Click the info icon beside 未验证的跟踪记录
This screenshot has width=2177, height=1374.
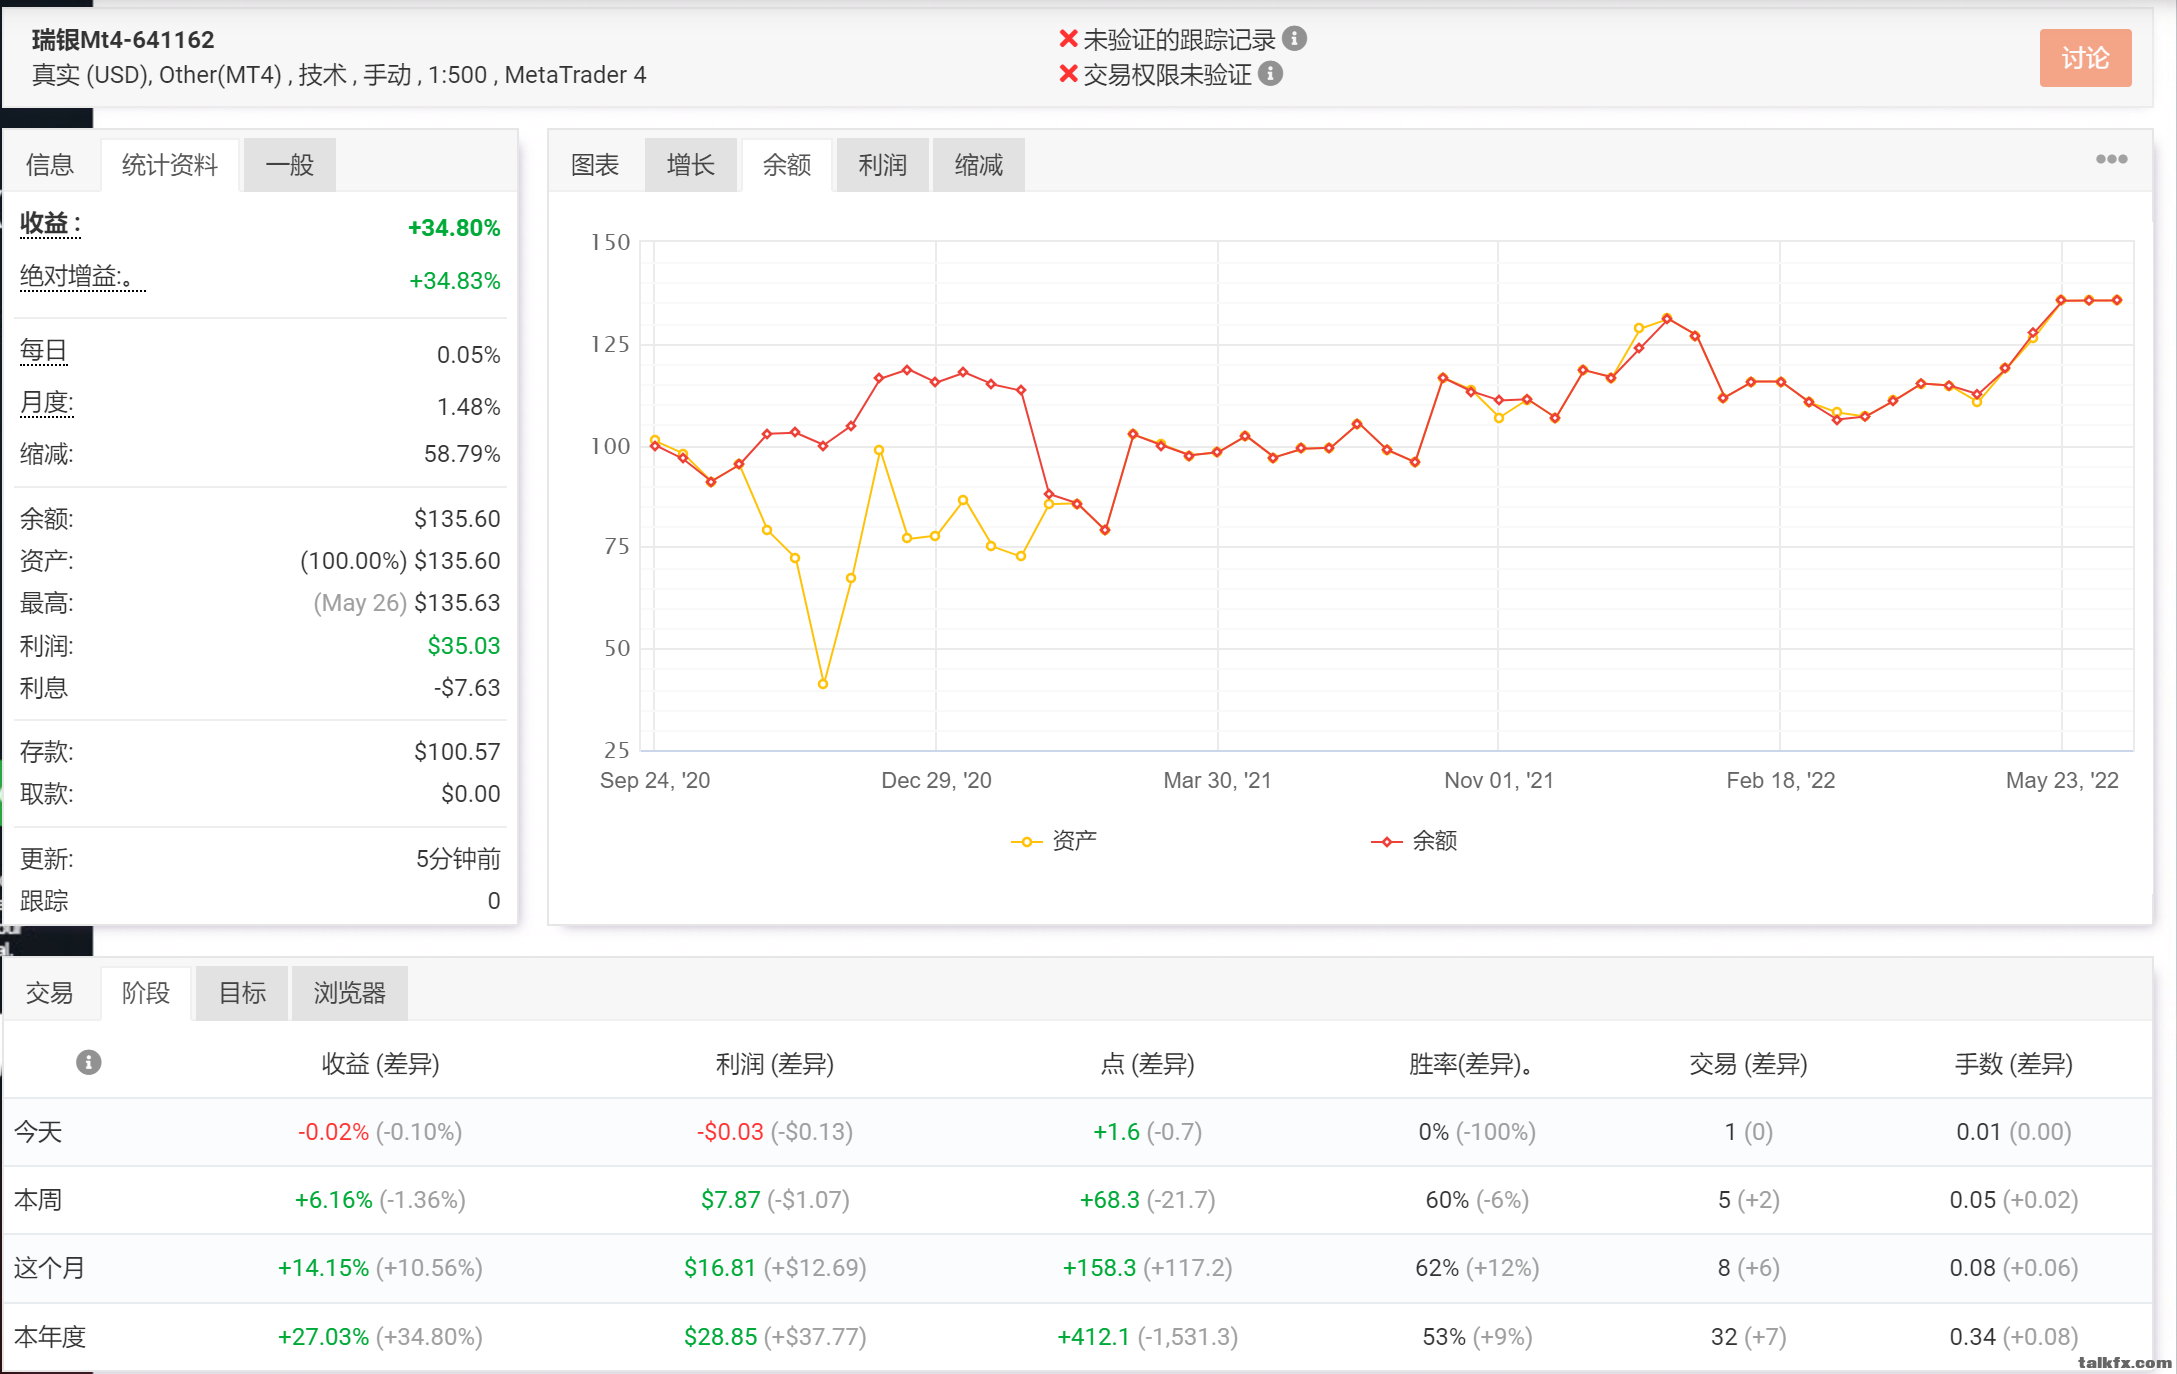tap(1294, 39)
